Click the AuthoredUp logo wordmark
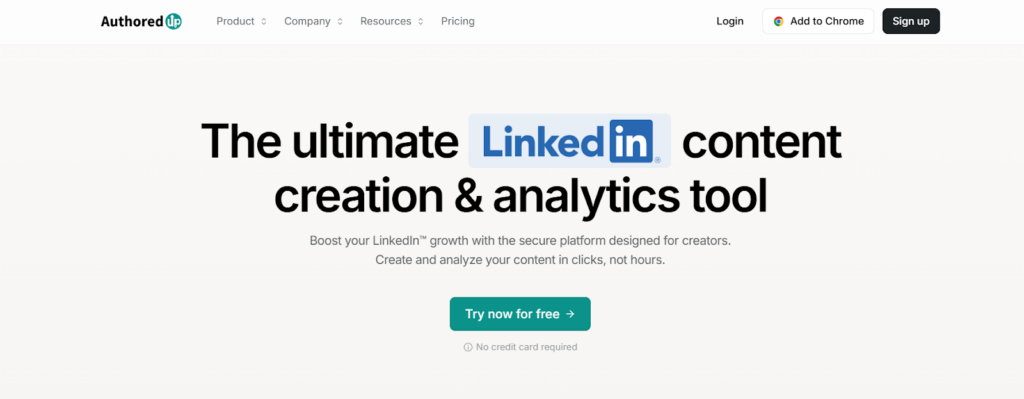This screenshot has width=1024, height=399. pyautogui.click(x=141, y=22)
